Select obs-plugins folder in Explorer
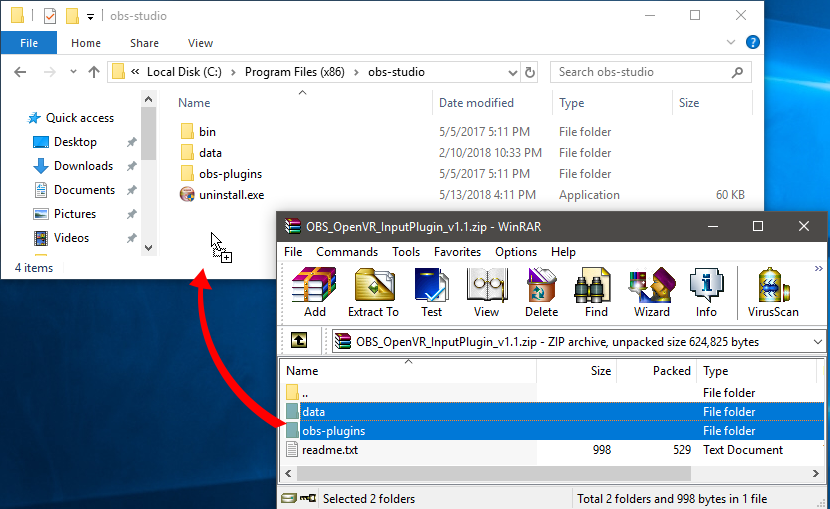The height and width of the screenshot is (509, 830). pos(230,174)
